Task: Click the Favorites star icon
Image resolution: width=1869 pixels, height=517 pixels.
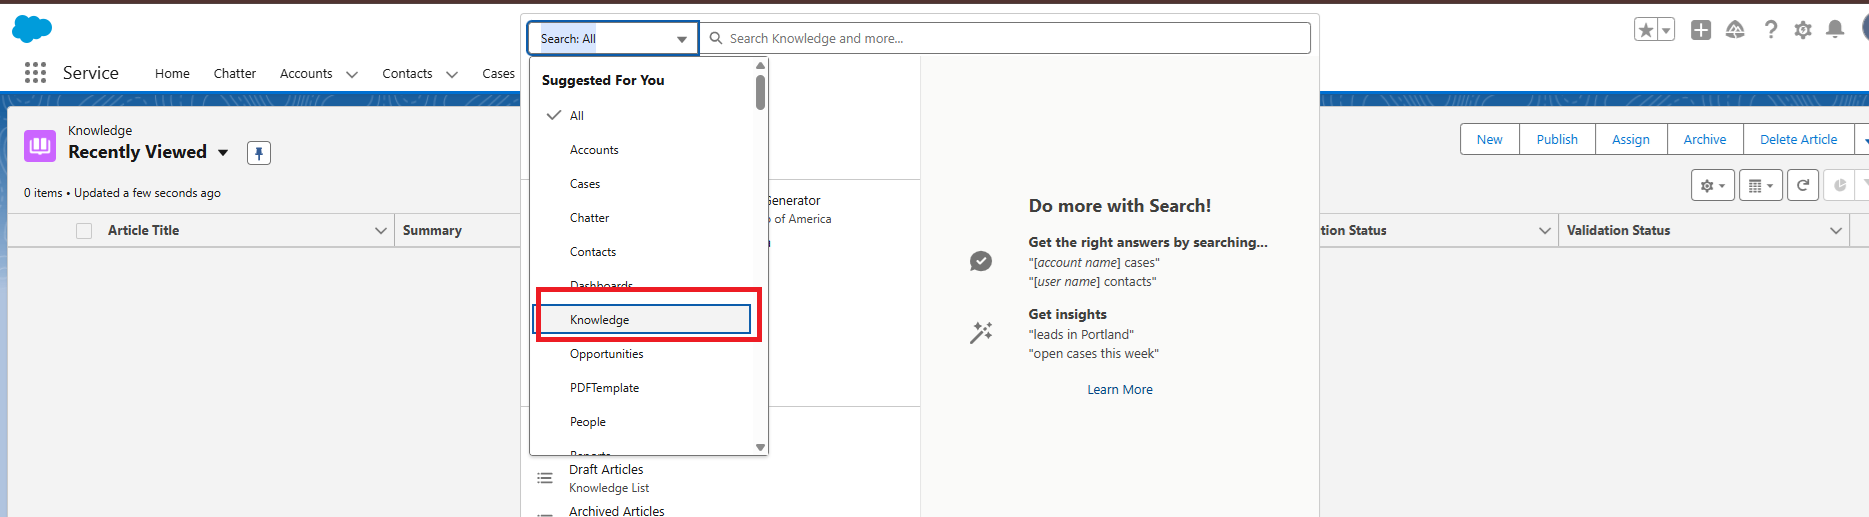Action: pos(1646,30)
